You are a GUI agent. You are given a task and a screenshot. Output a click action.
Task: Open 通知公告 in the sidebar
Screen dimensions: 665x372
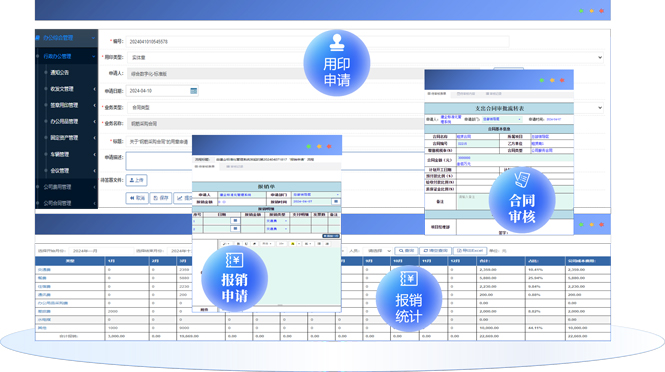[59, 73]
